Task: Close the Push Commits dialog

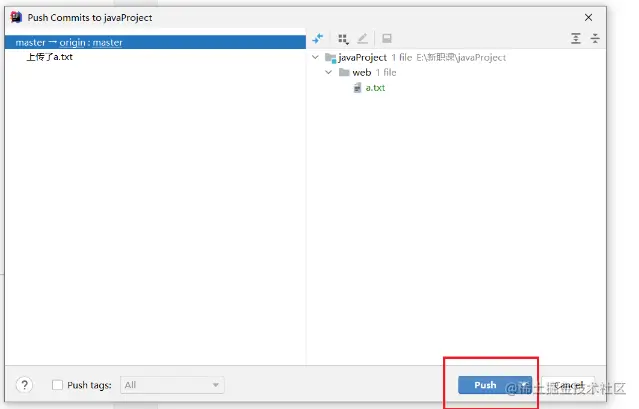Action: click(x=588, y=17)
